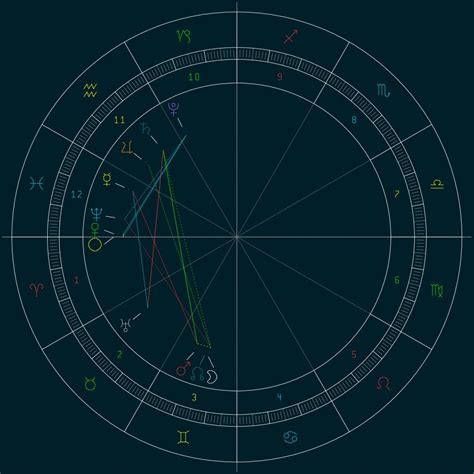This screenshot has height=474, width=474.
Task: Select house number 11 label
Action: pyautogui.click(x=120, y=120)
